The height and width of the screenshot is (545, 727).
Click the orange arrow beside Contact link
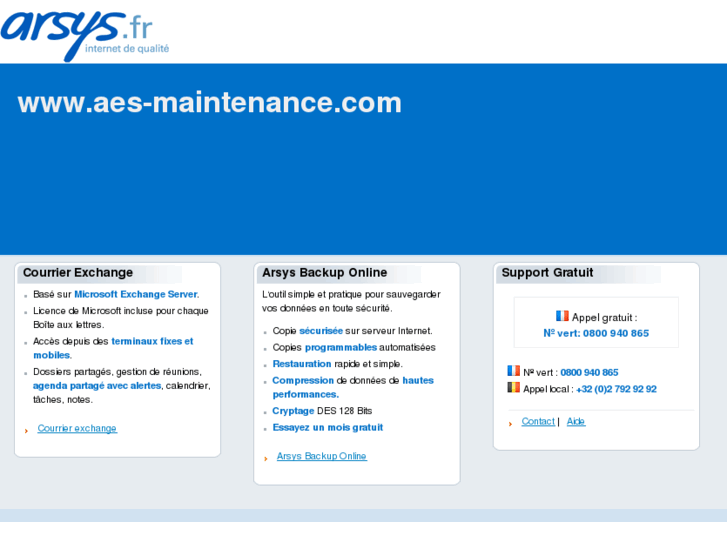(x=510, y=424)
